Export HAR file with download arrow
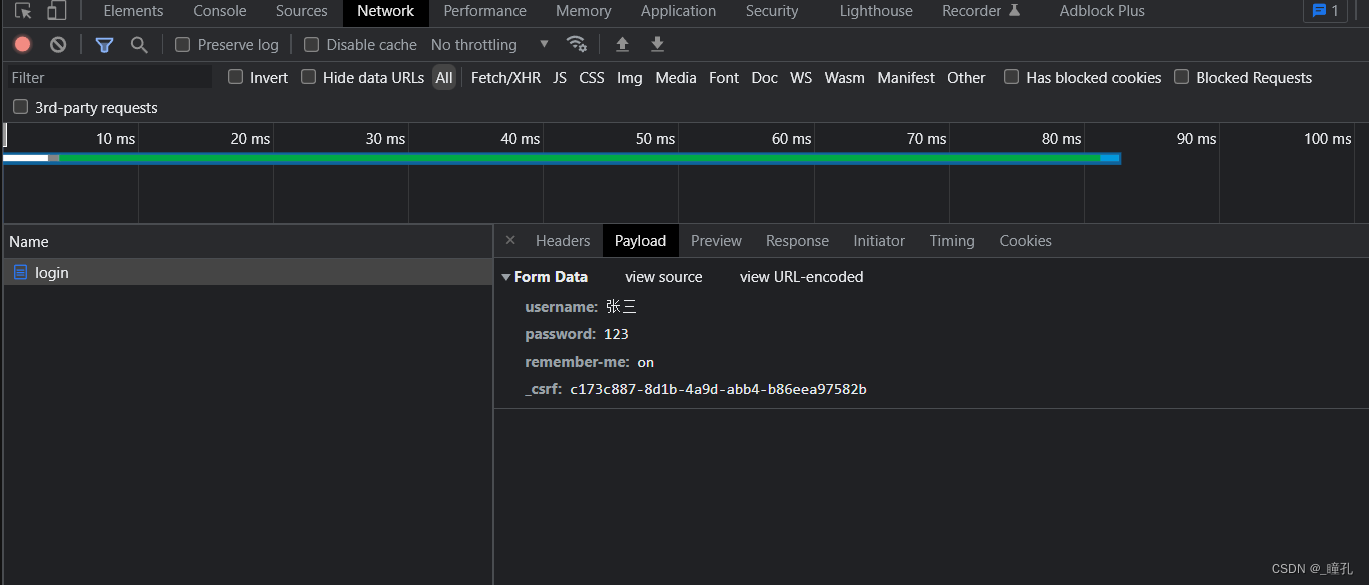 coord(657,44)
